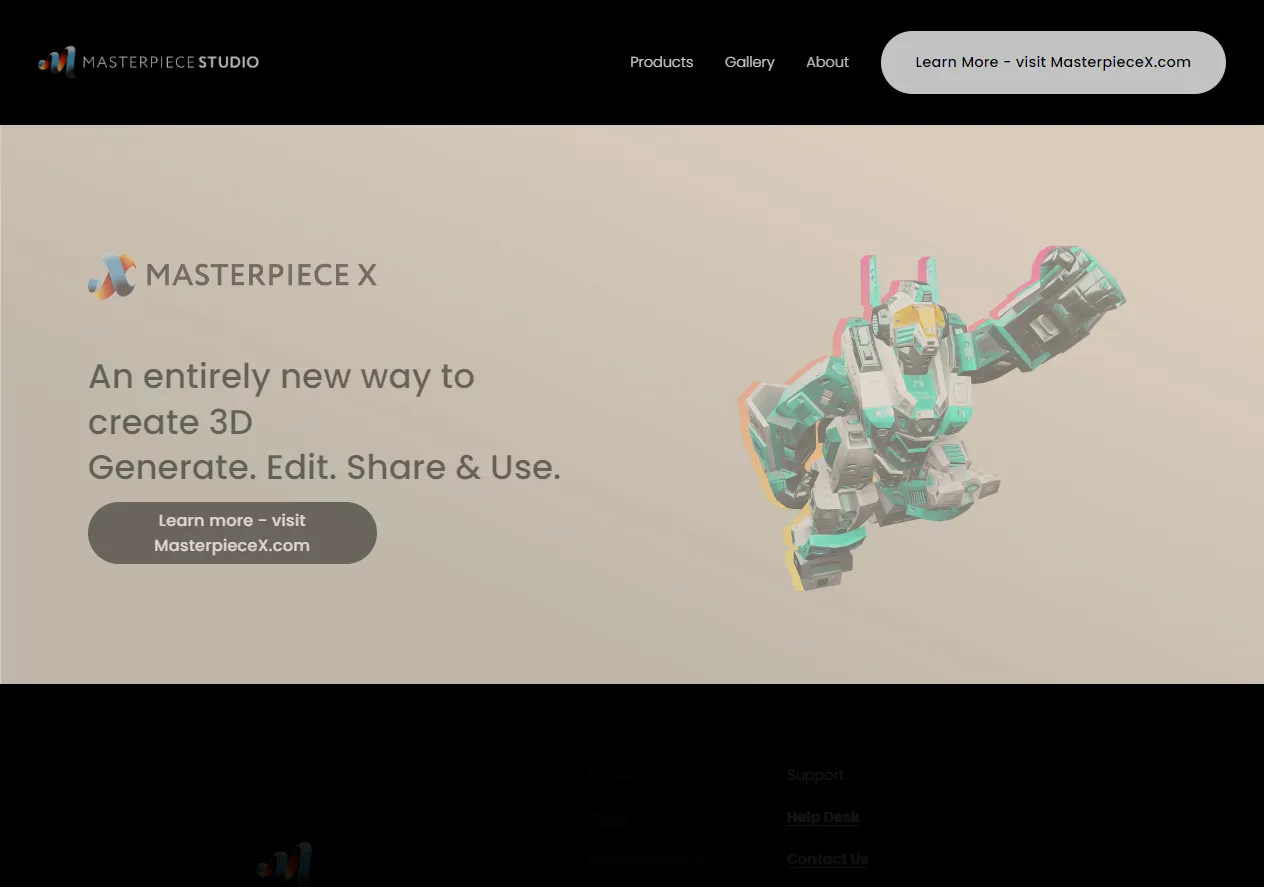Click the Masterpiece Studio logo in header
Image resolution: width=1264 pixels, height=887 pixels.
(x=148, y=62)
